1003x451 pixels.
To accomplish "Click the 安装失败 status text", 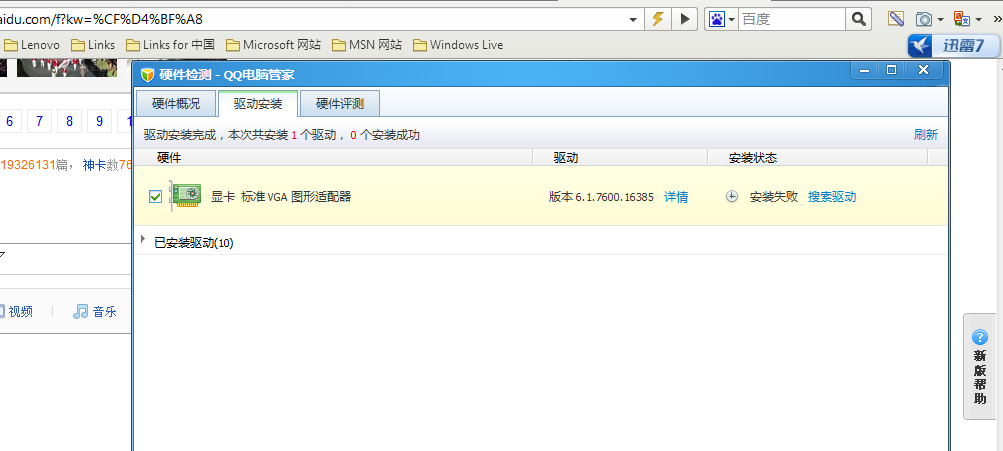I will [x=774, y=197].
